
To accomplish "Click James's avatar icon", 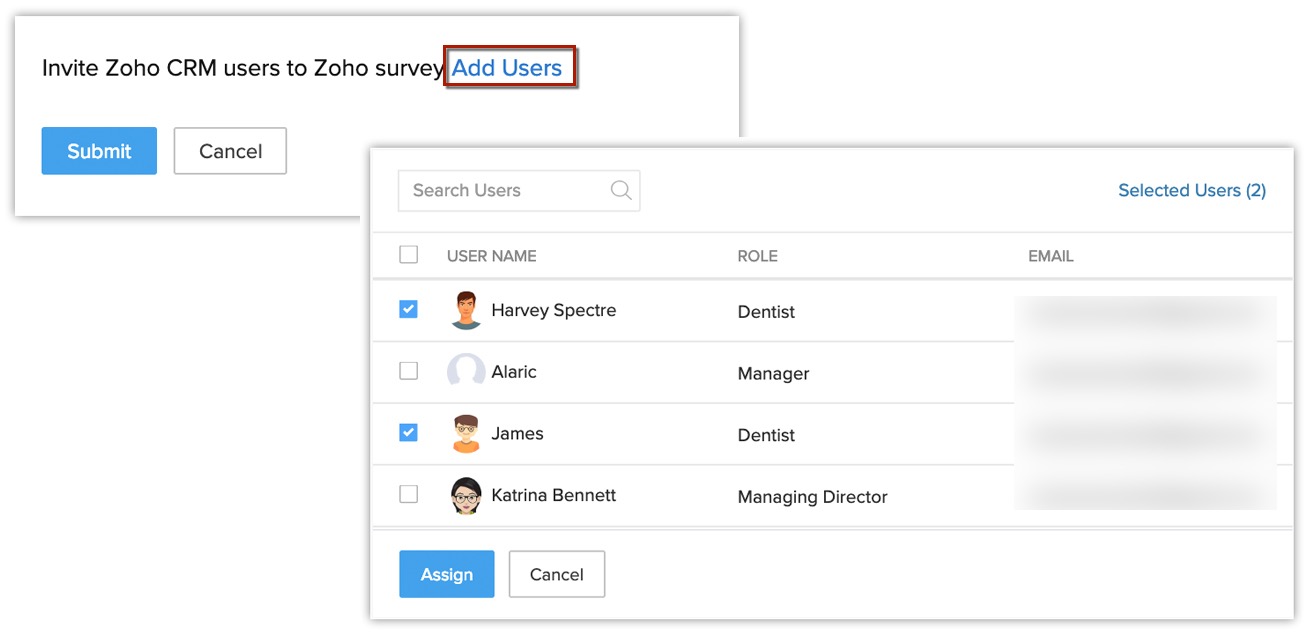I will [x=466, y=434].
